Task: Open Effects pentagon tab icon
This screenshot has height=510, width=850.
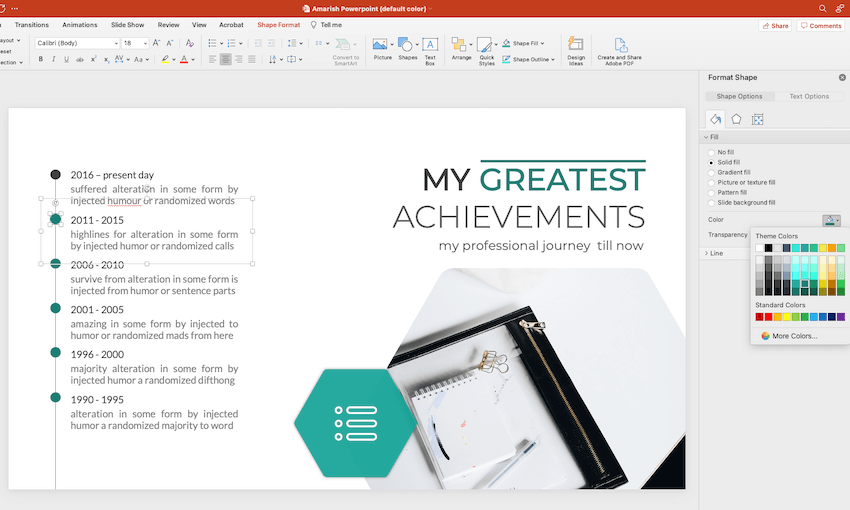Action: click(736, 119)
